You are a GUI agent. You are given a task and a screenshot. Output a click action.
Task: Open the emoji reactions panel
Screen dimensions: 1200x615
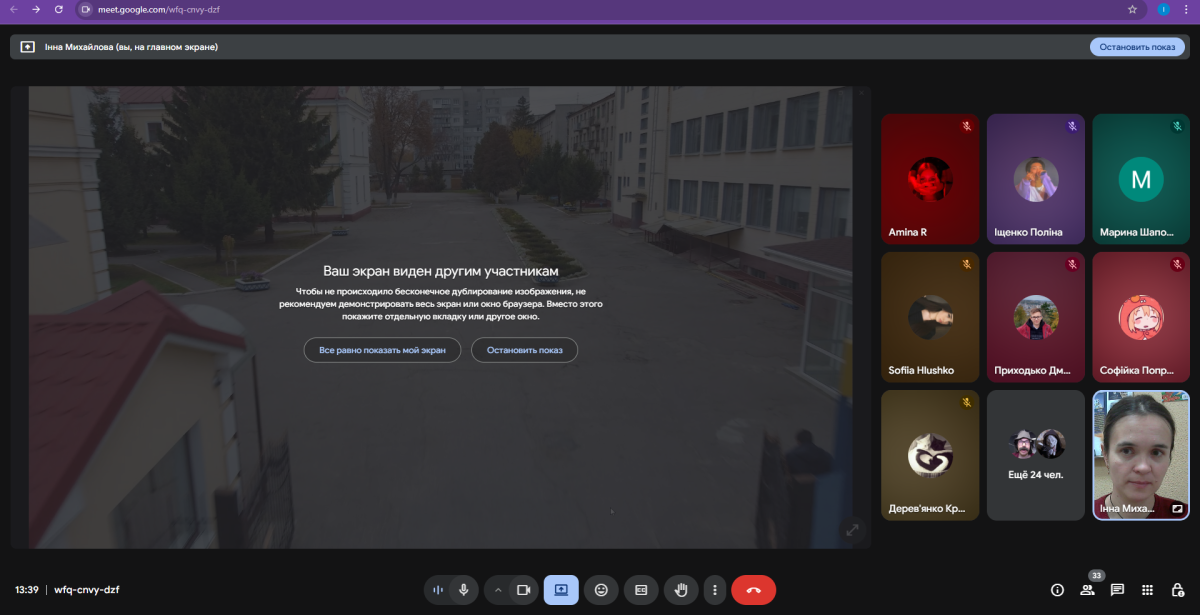tap(601, 590)
